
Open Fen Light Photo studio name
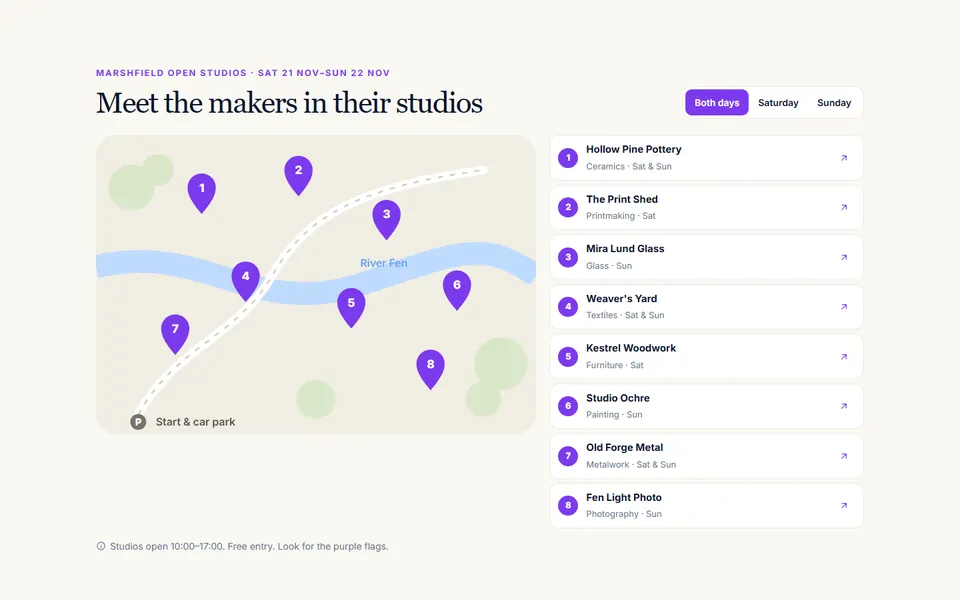point(624,497)
